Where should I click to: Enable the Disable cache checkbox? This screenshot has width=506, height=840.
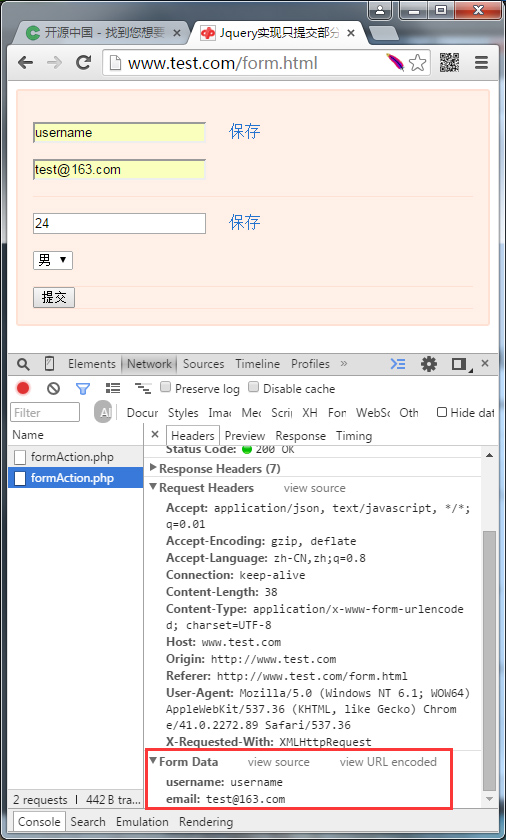tap(253, 387)
